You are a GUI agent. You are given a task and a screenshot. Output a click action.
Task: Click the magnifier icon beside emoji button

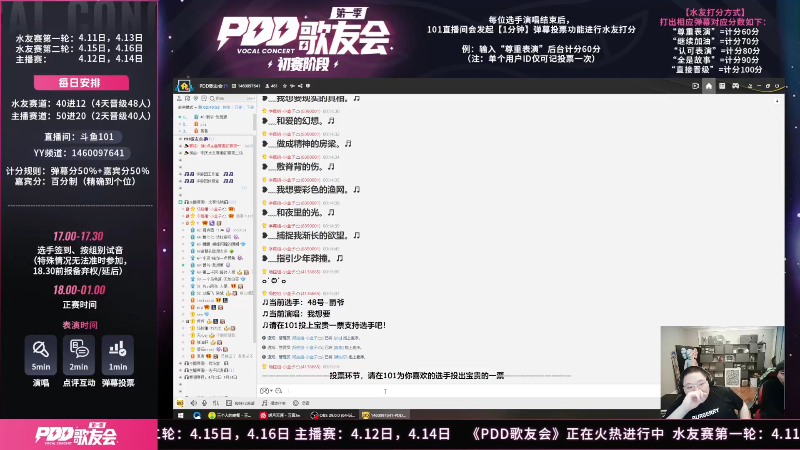click(278, 391)
